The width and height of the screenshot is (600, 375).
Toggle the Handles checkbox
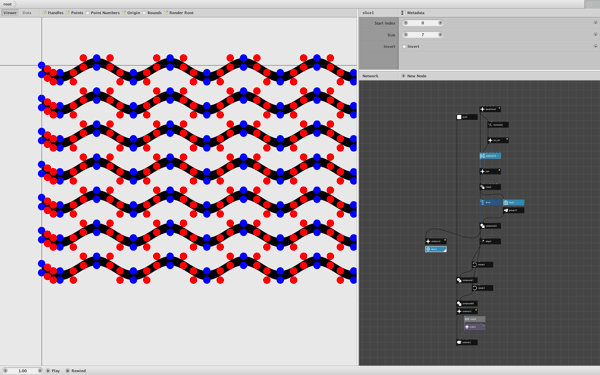[44, 13]
